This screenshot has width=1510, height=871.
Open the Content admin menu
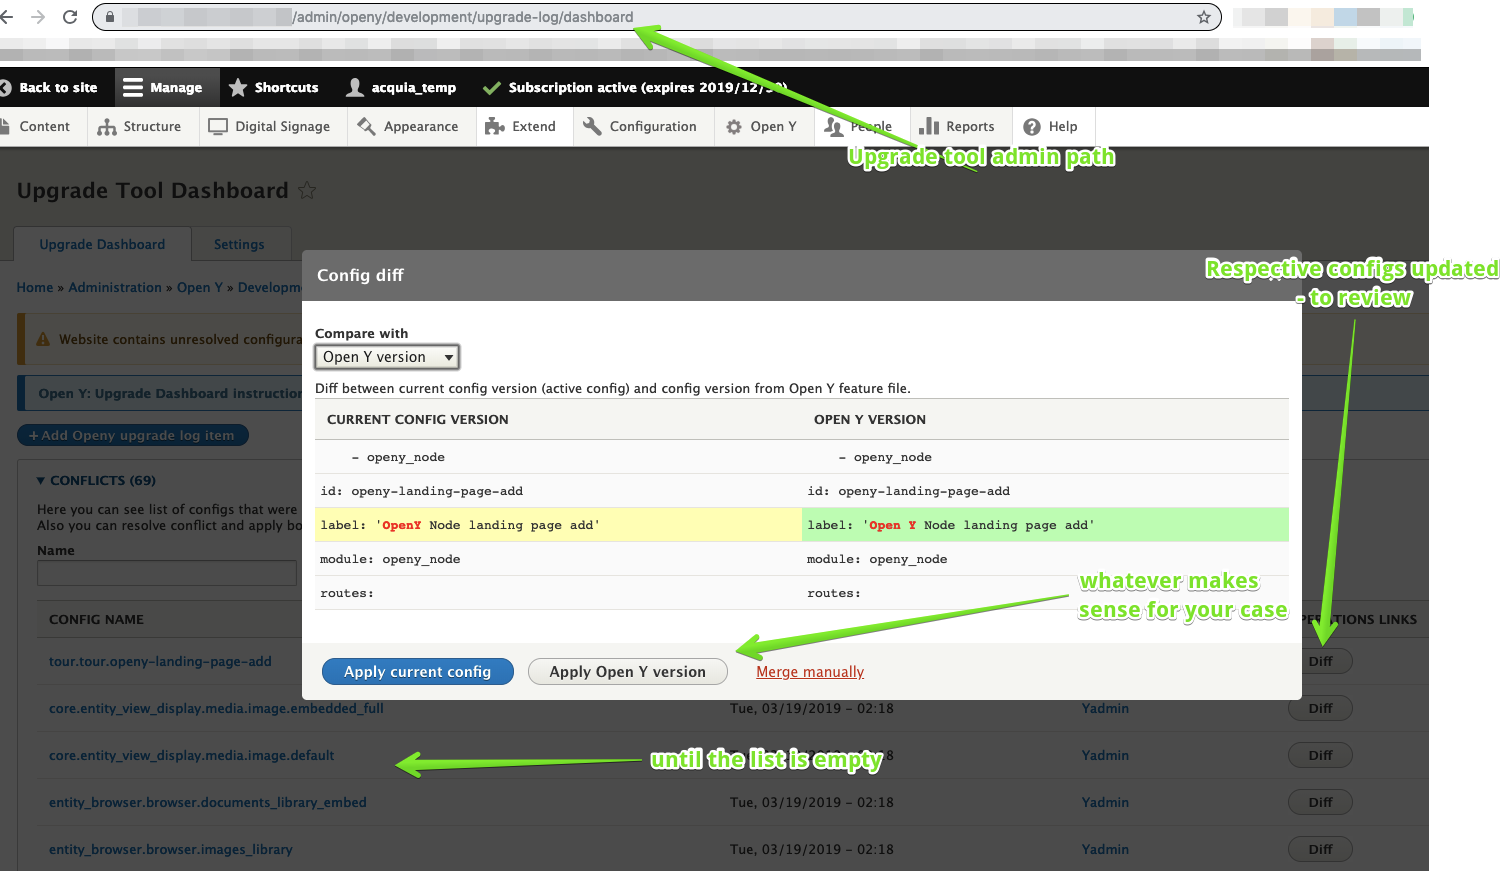tap(36, 126)
